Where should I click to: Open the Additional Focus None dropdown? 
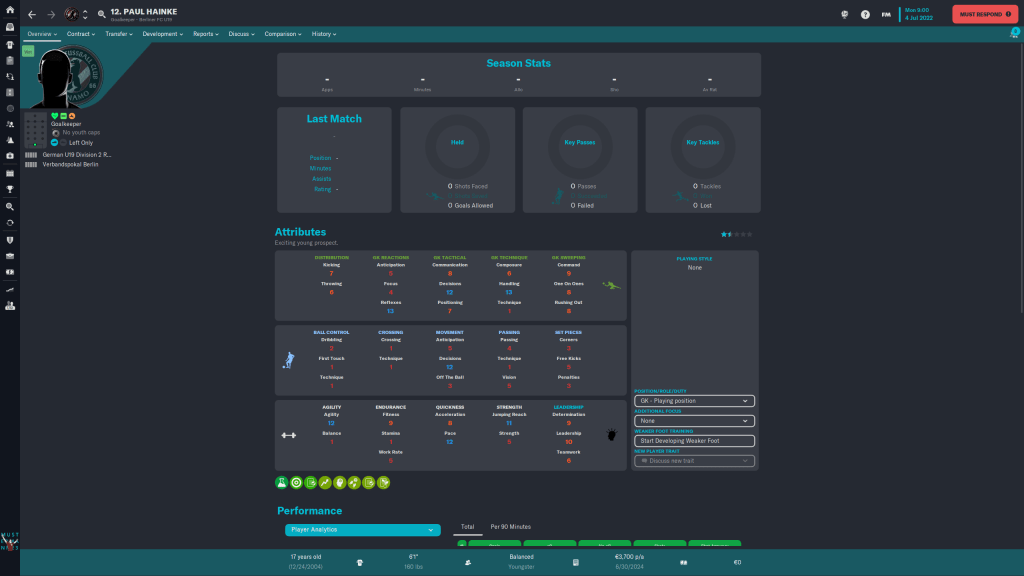point(694,421)
